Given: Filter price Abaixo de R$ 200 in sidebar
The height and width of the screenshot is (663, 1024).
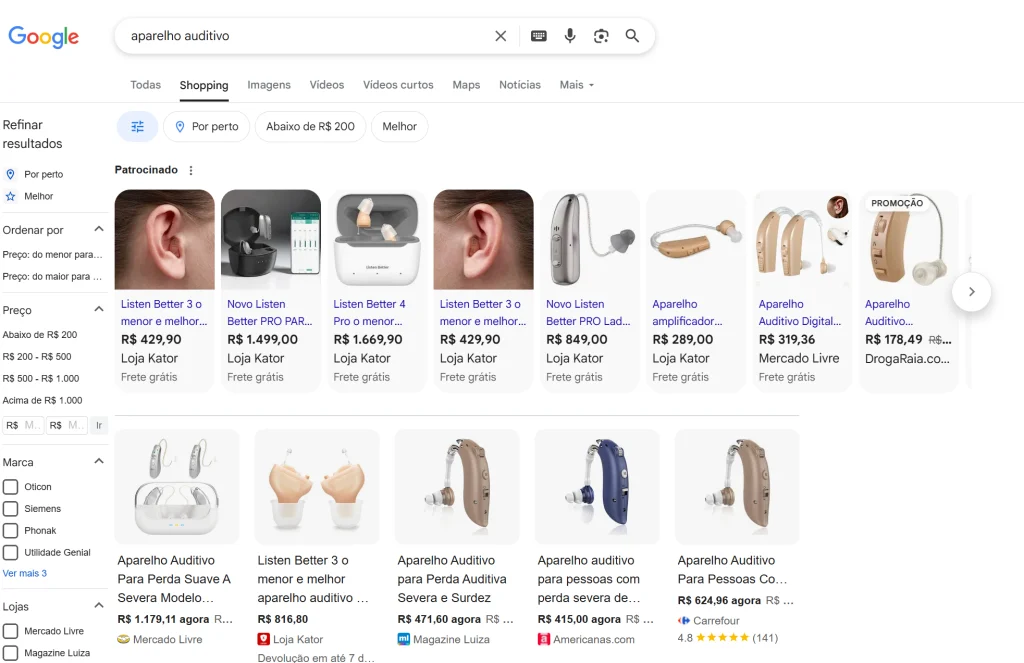Looking at the screenshot, I should 40,335.
